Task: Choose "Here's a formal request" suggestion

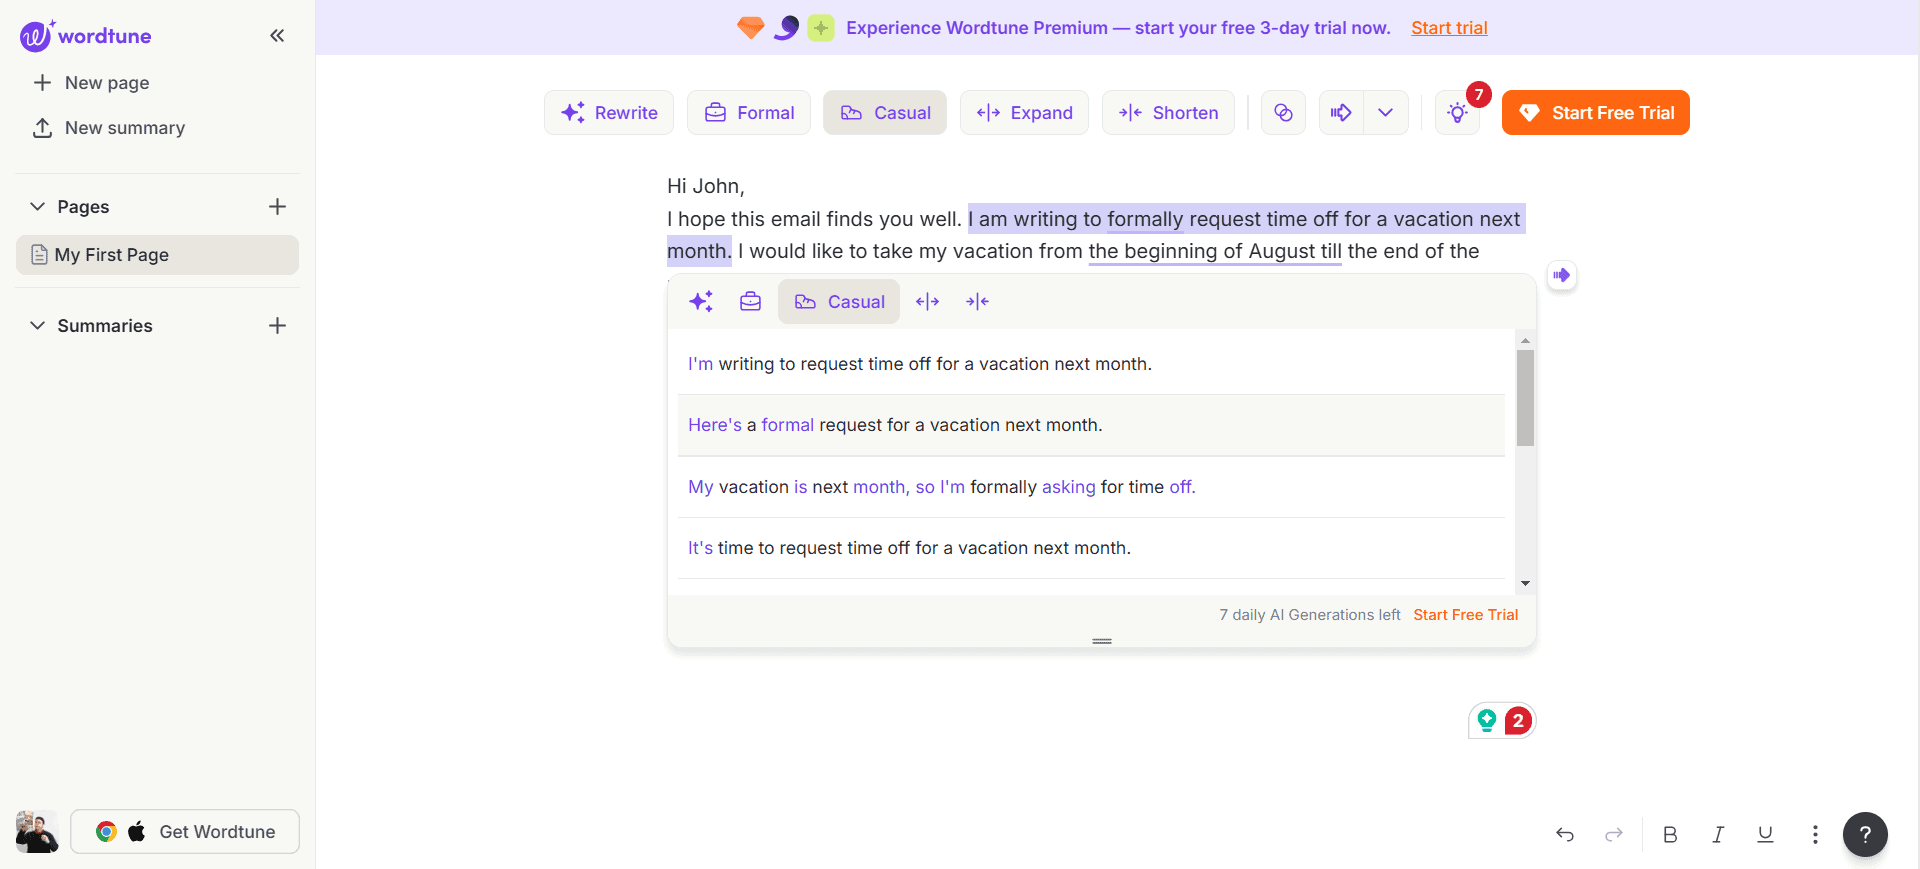Action: point(1091,425)
